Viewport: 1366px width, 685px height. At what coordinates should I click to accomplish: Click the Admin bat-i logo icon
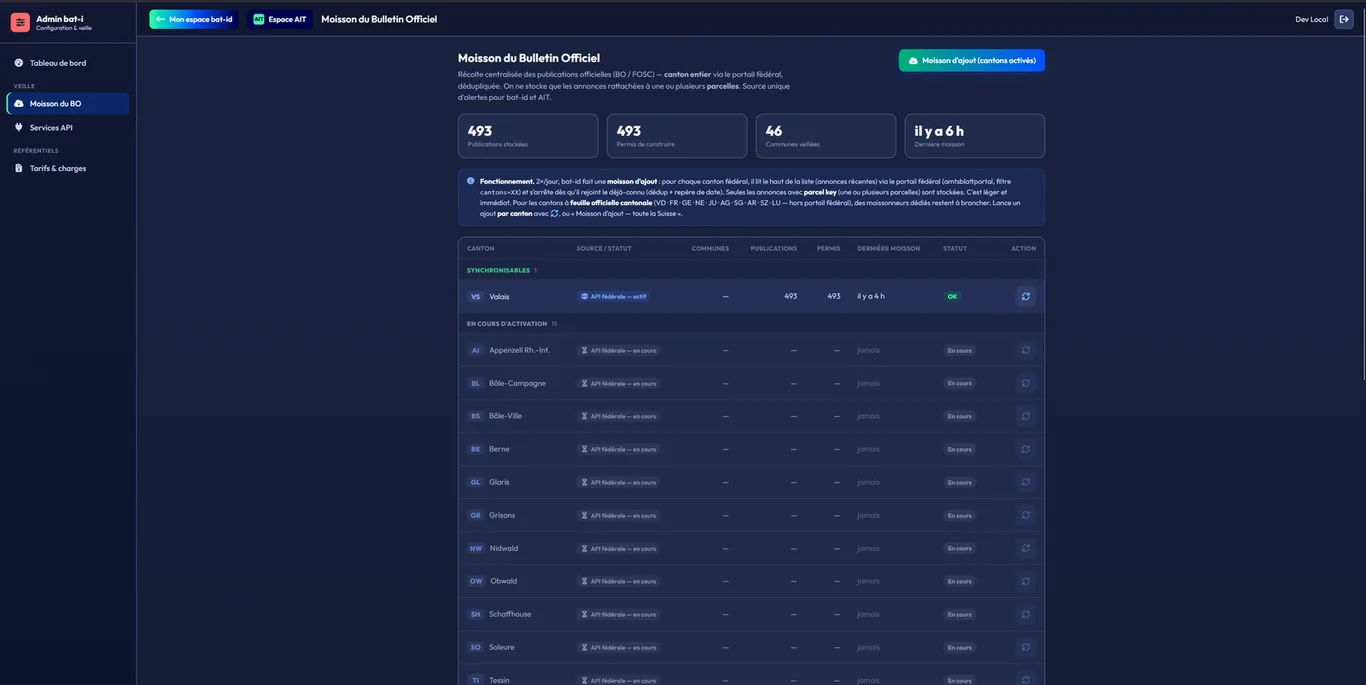[x=20, y=22]
